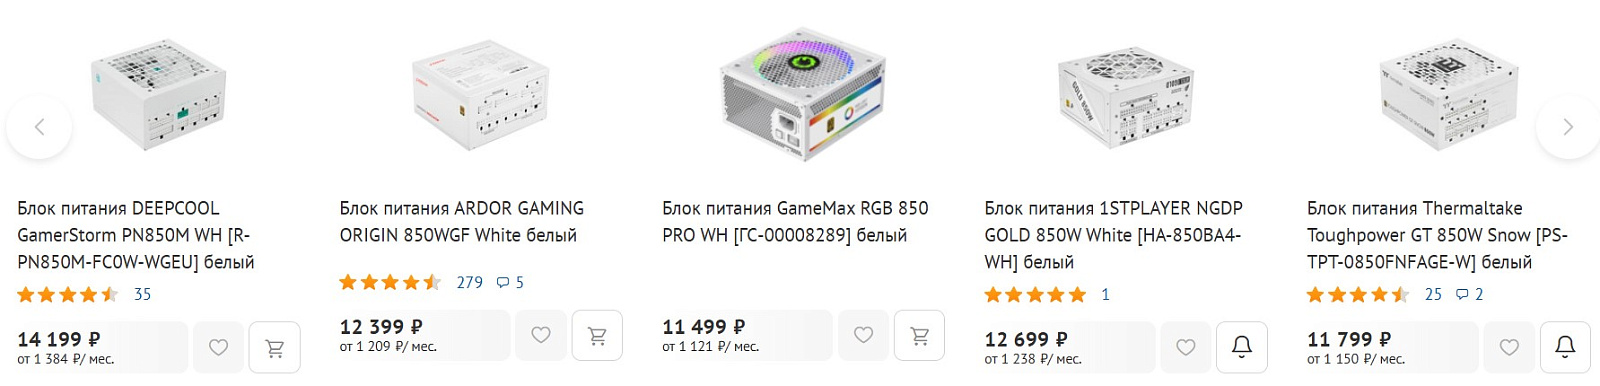The width and height of the screenshot is (1600, 386).
Task: Add ARDOR GAMING ORIGIN to cart
Action: (597, 335)
